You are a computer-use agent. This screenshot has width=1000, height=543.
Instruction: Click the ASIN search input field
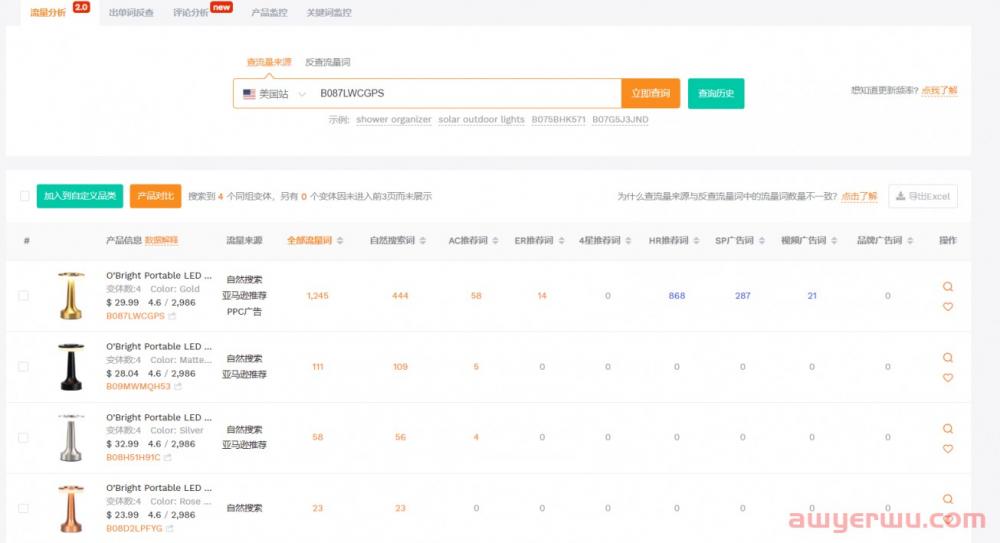click(465, 94)
